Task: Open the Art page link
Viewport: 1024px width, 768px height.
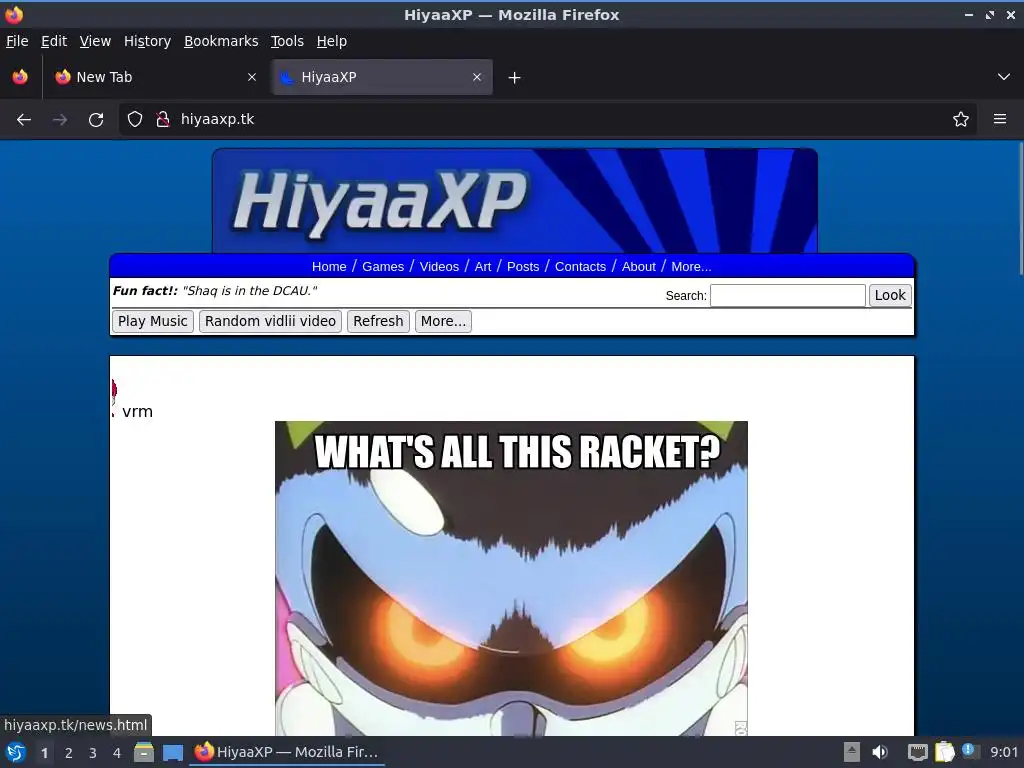Action: 483,266
